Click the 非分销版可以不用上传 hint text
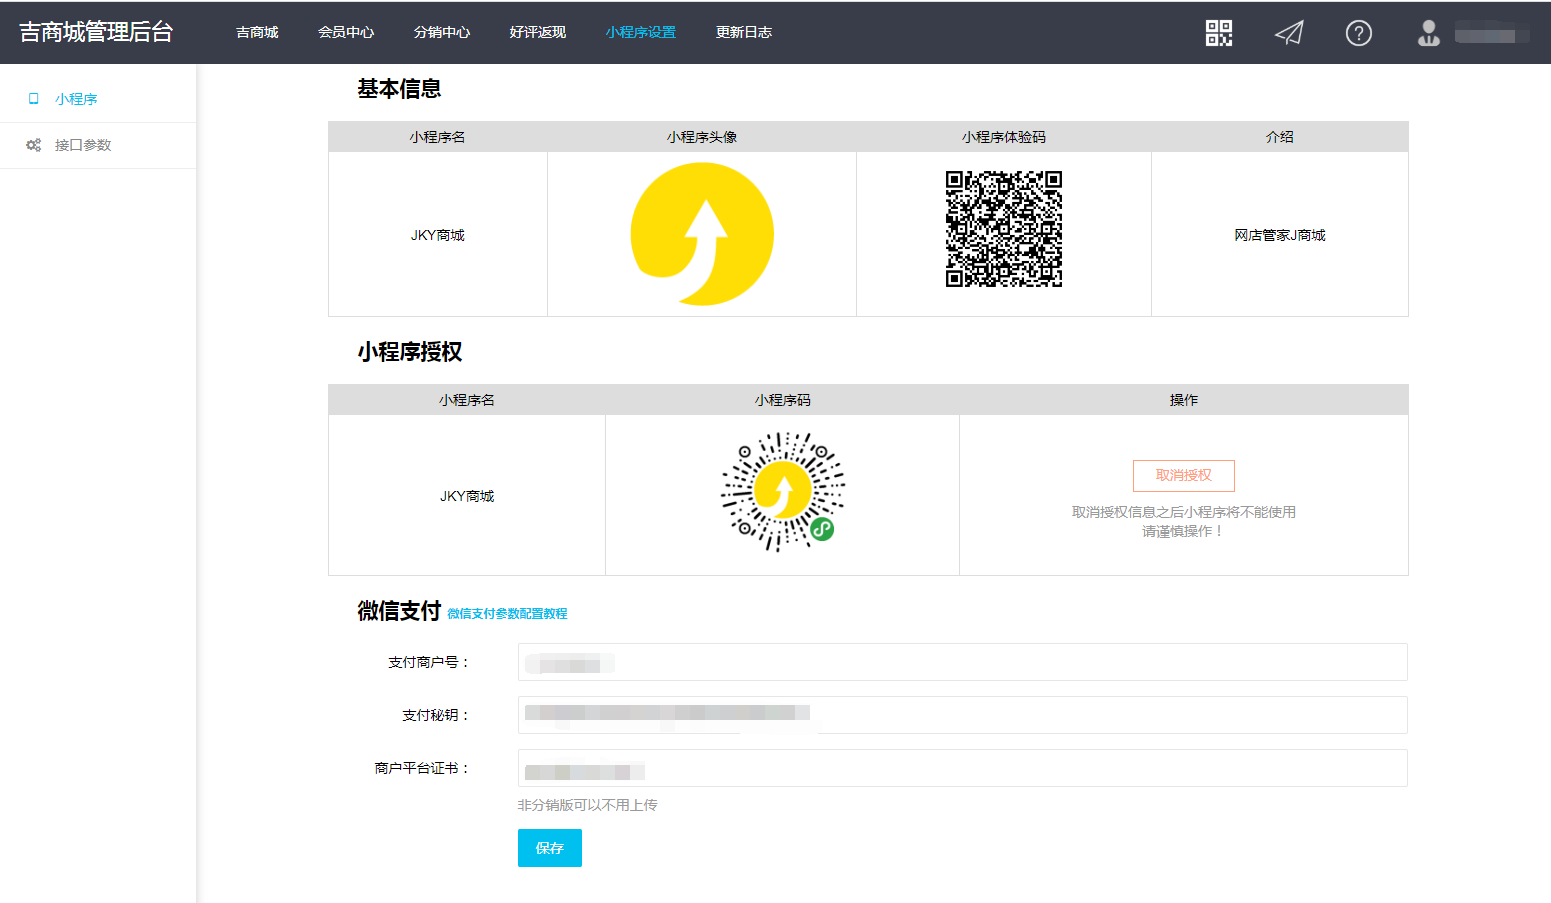The width and height of the screenshot is (1551, 903). pyautogui.click(x=588, y=805)
